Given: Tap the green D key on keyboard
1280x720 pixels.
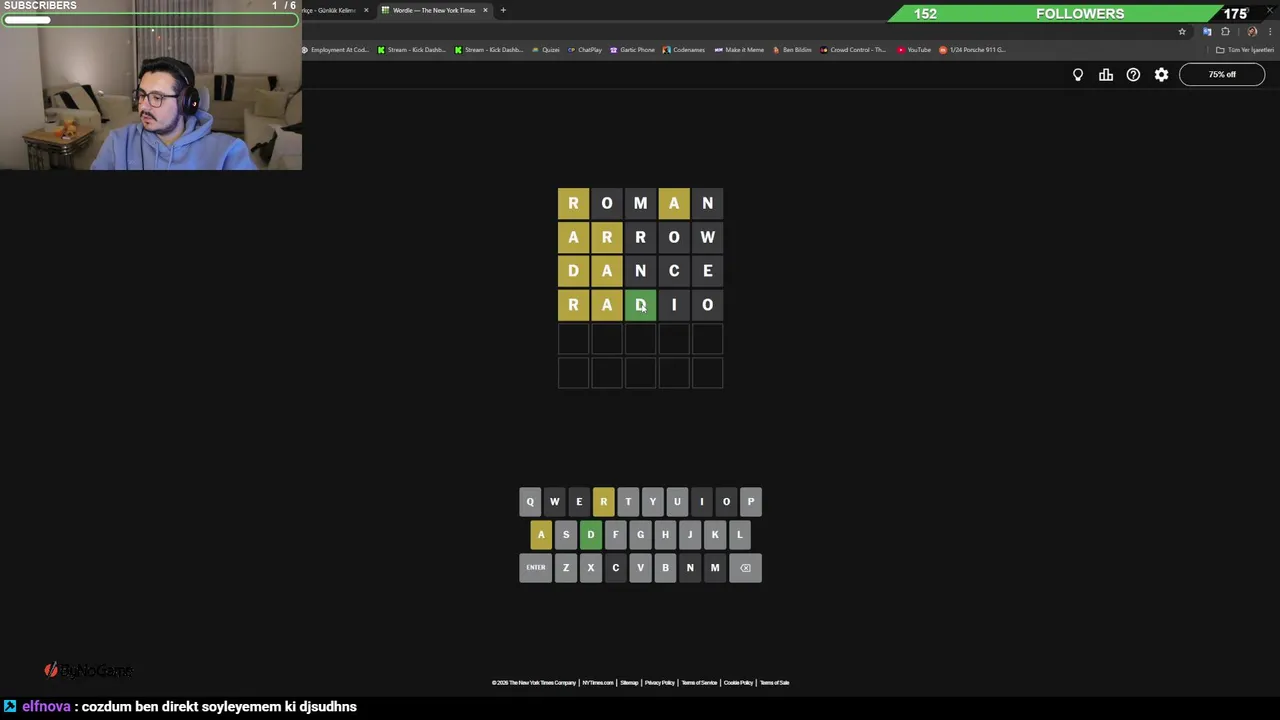Looking at the screenshot, I should pos(590,535).
